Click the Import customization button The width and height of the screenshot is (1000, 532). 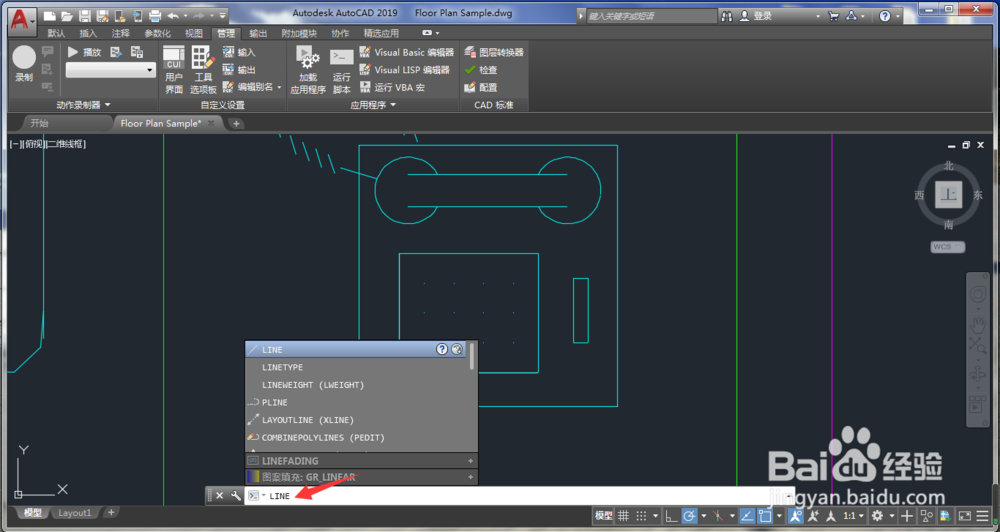point(239,52)
